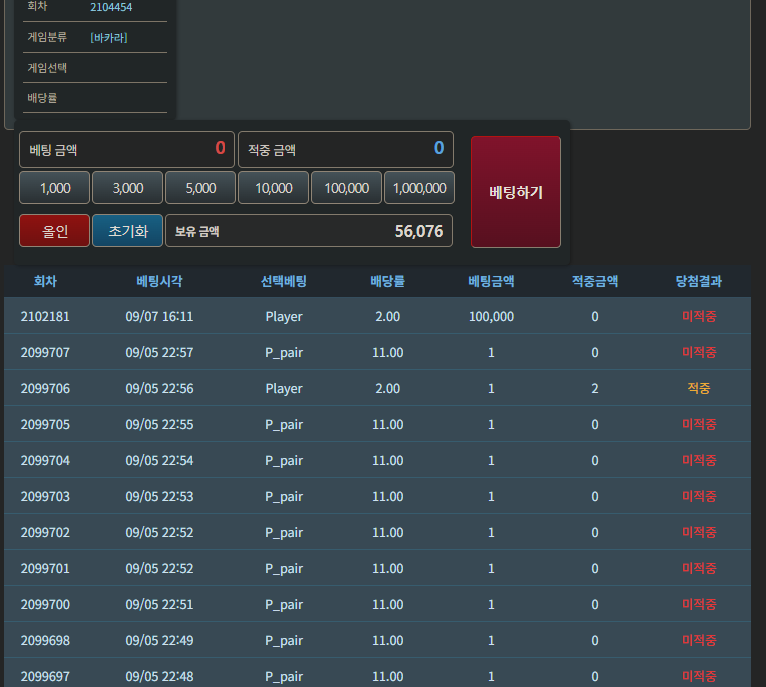Click payout amount 2 in round 2099706 row

pyautogui.click(x=595, y=388)
